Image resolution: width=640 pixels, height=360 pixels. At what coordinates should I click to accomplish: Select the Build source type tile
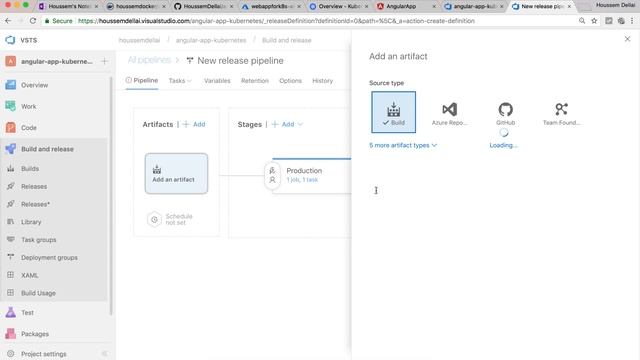(x=393, y=112)
